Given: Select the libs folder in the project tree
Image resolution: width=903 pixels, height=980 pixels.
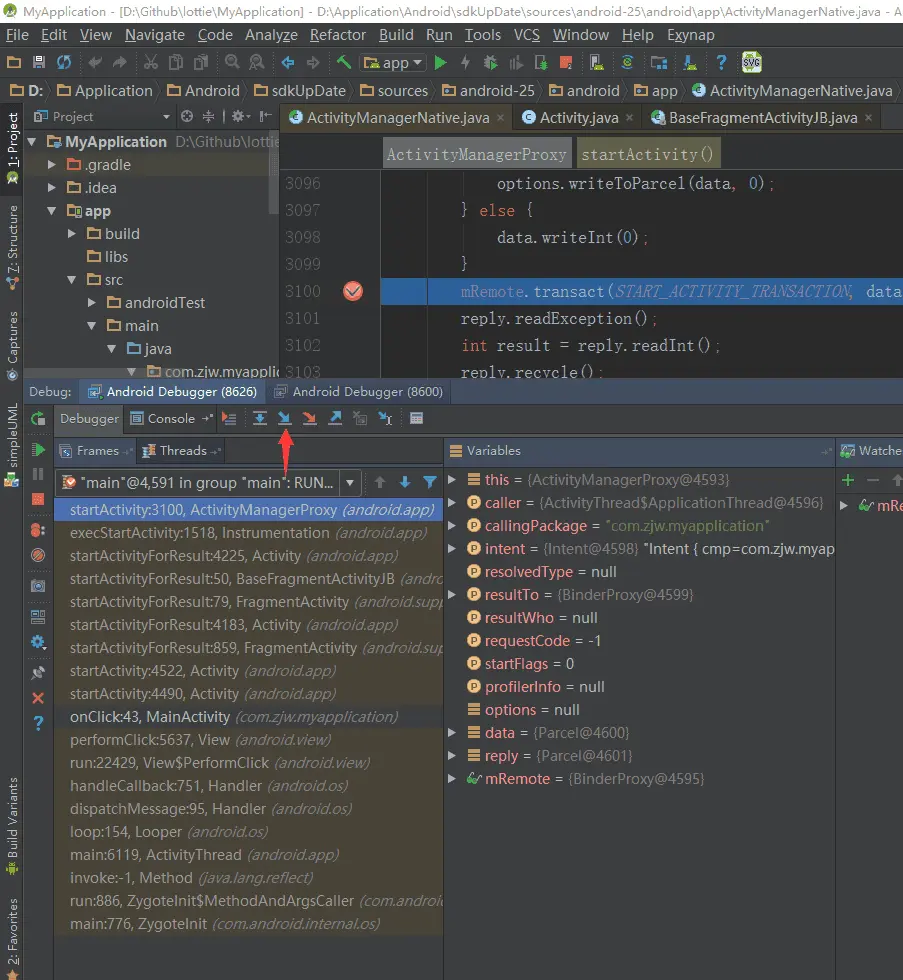Looking at the screenshot, I should (107, 257).
